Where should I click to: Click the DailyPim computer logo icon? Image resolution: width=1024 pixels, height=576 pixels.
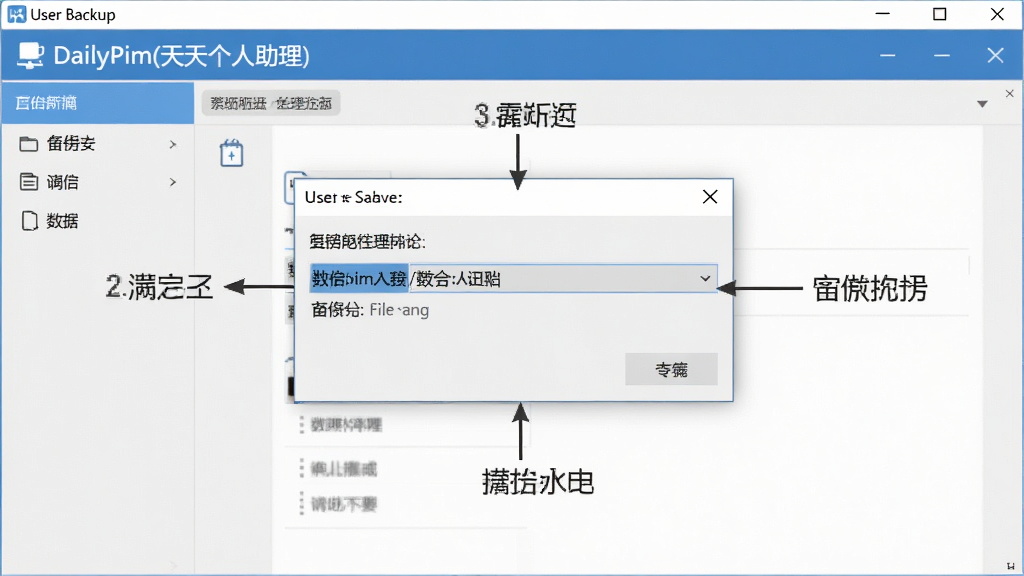[30, 56]
